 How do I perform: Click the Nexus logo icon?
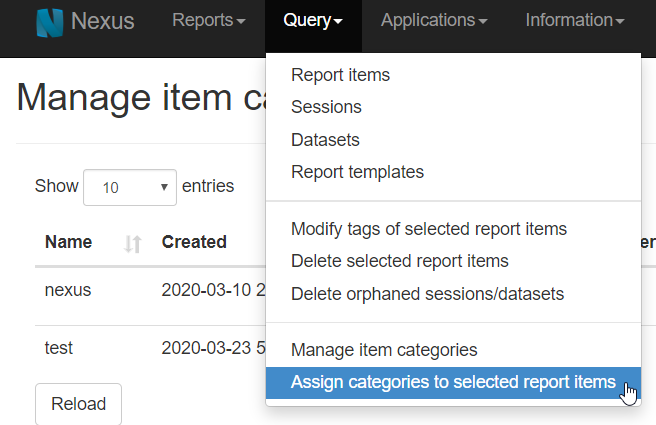coord(49,23)
